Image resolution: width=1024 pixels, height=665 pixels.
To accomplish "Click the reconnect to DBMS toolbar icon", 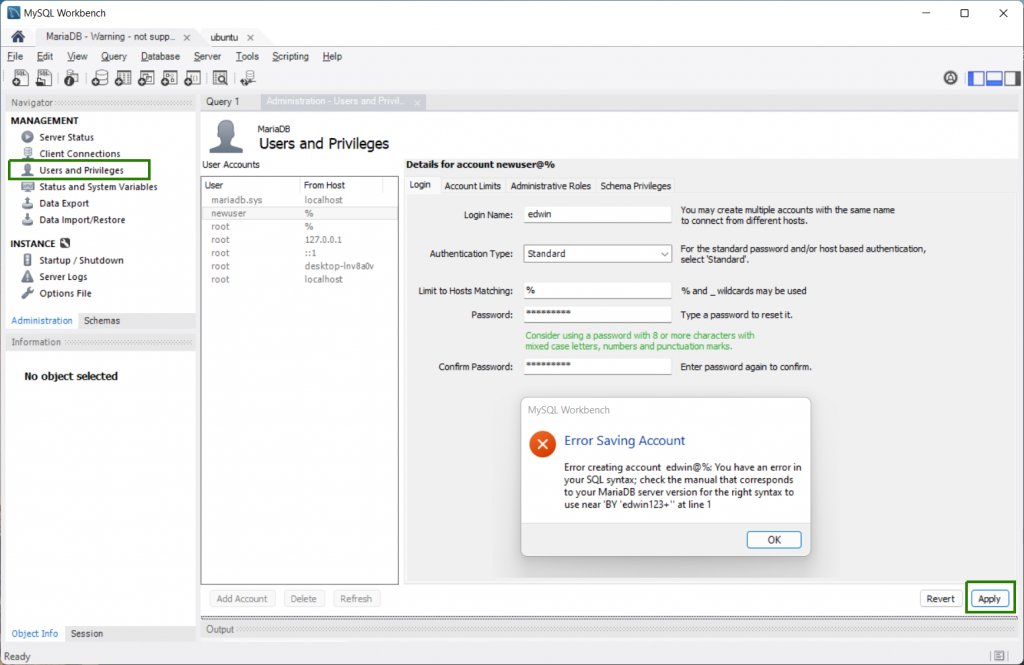I will [248, 78].
